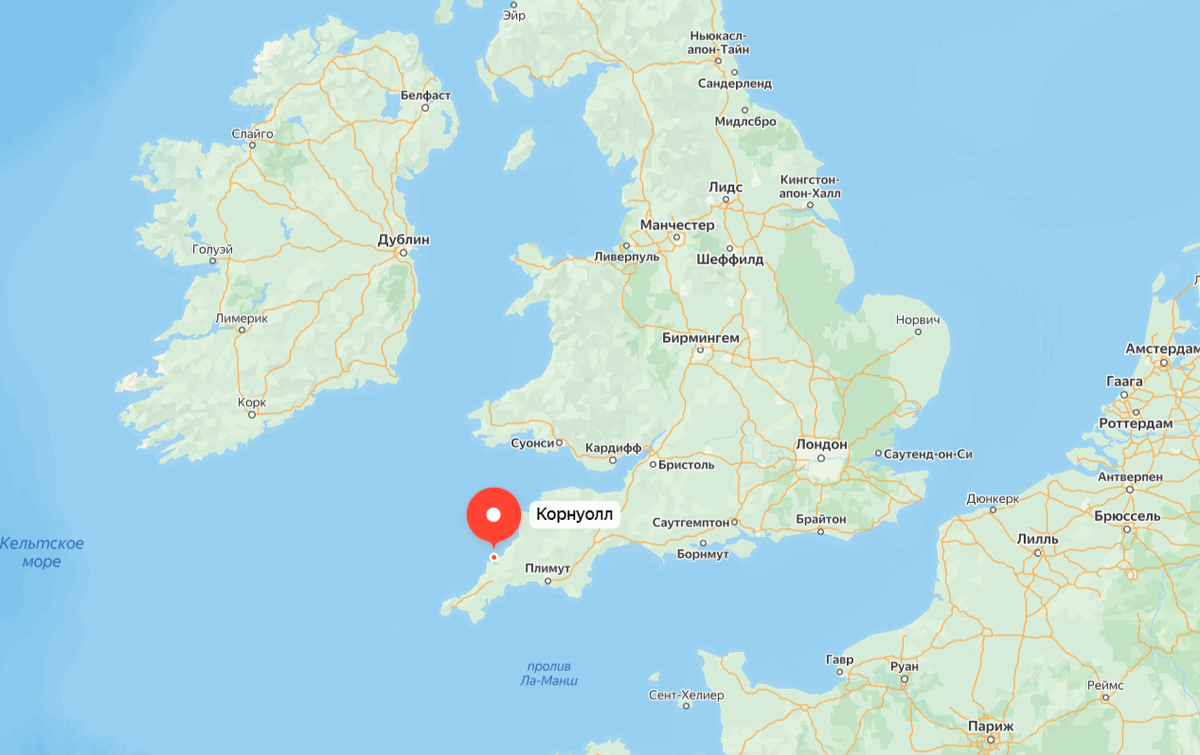
Task: Click the Норвич city label
Action: pyautogui.click(x=919, y=320)
